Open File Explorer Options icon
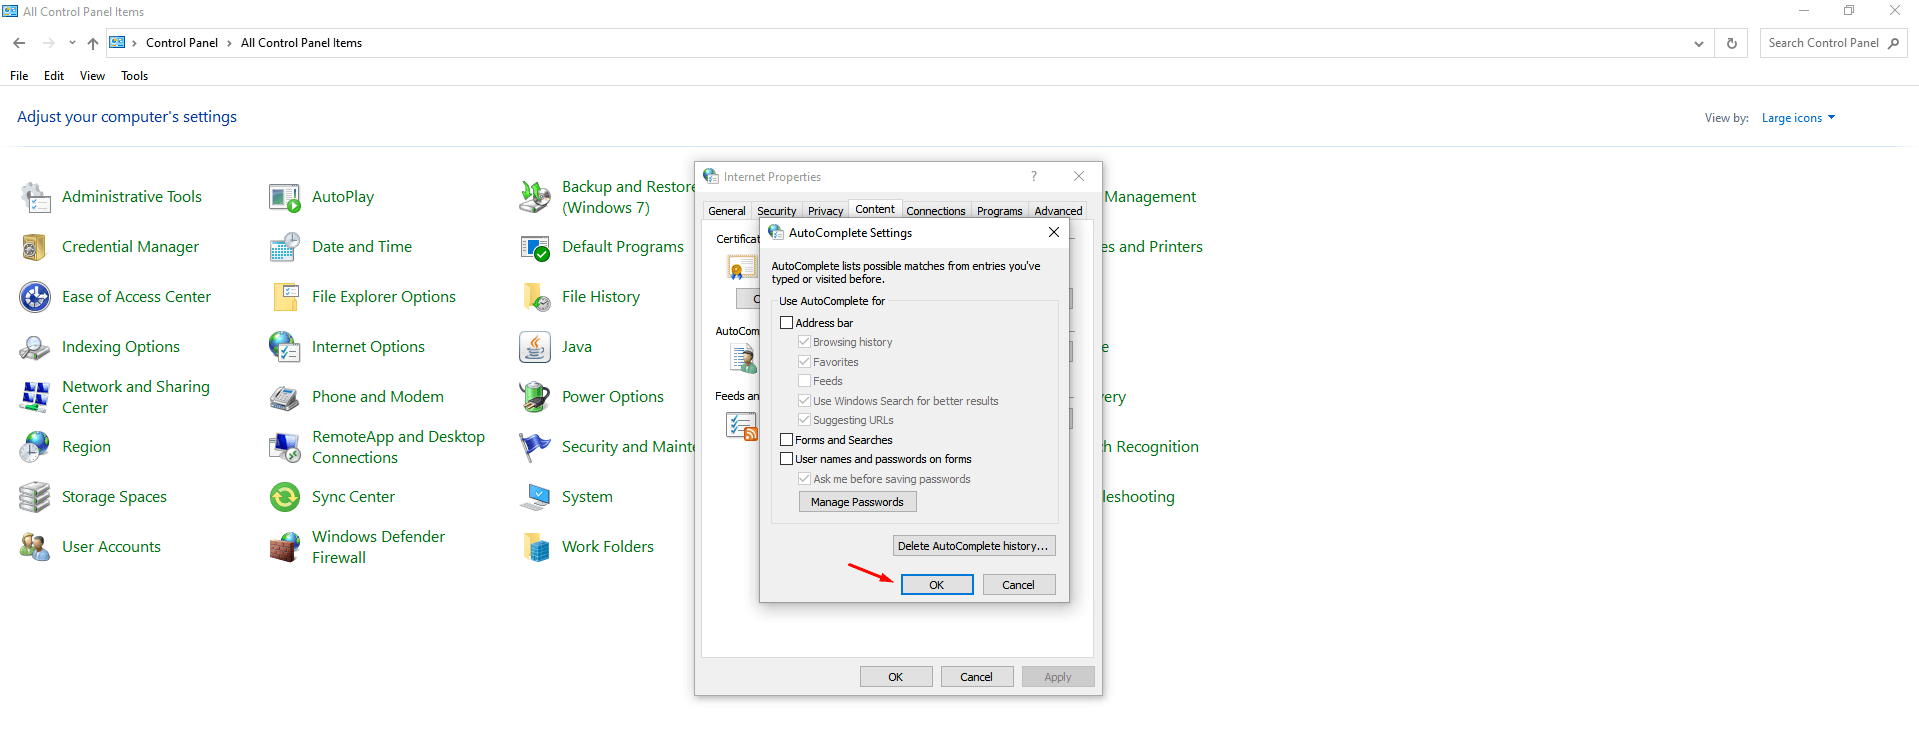The height and width of the screenshot is (751, 1919). pos(285,297)
